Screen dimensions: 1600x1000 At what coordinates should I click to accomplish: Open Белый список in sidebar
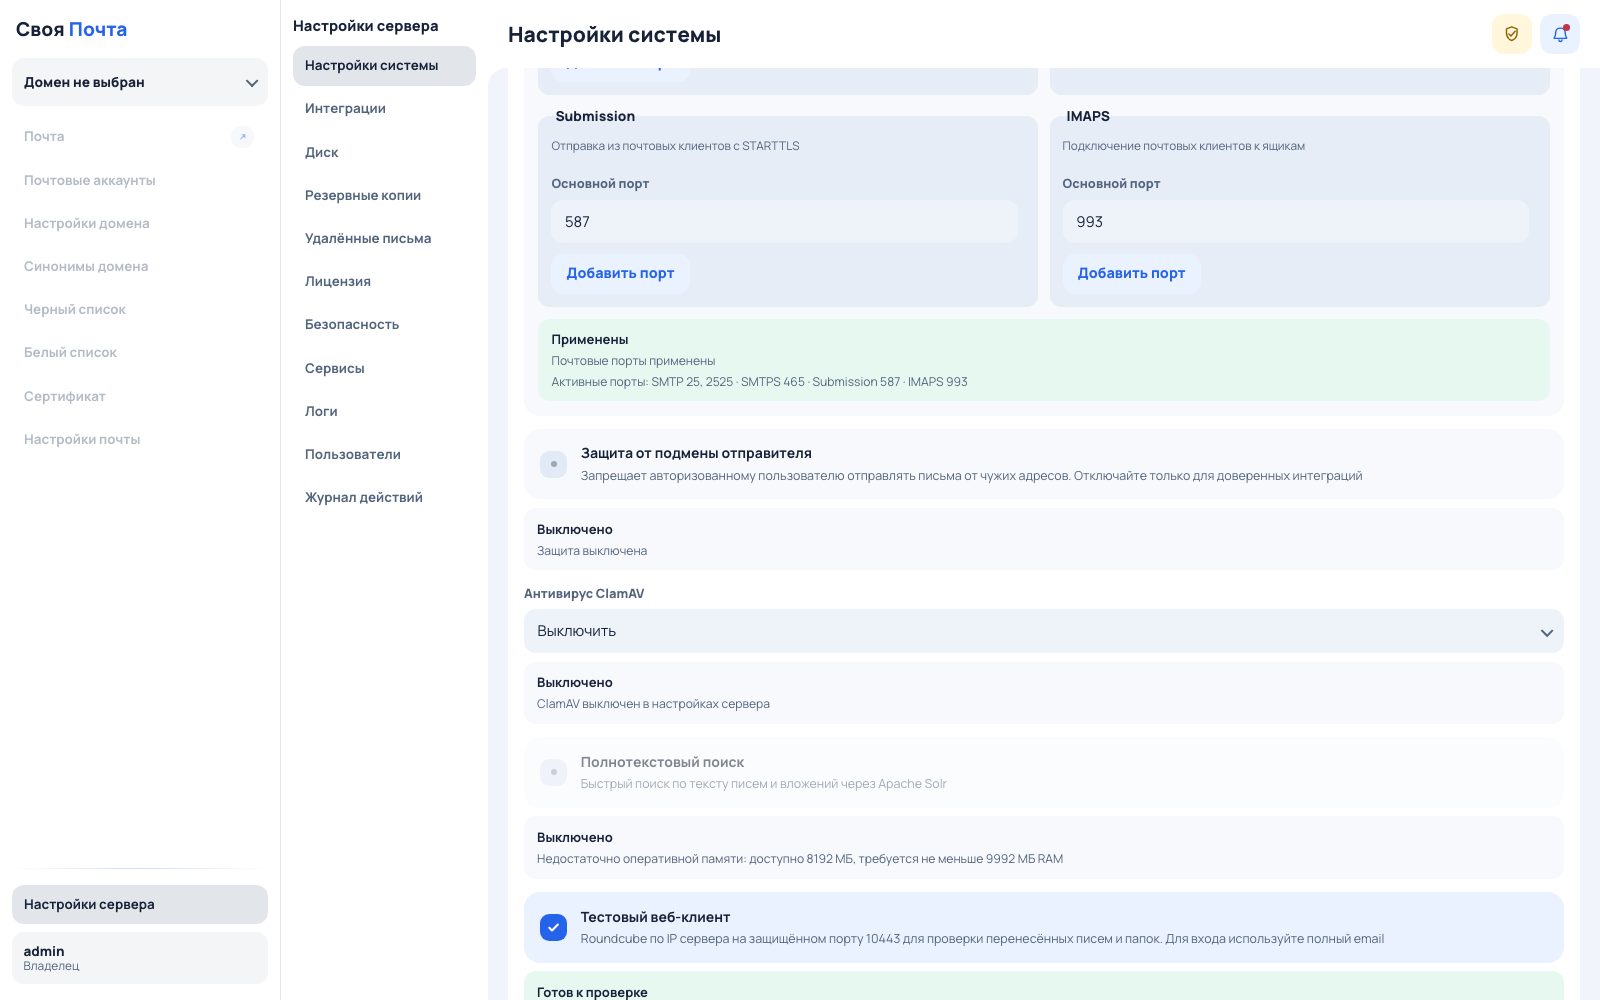[x=140, y=352]
